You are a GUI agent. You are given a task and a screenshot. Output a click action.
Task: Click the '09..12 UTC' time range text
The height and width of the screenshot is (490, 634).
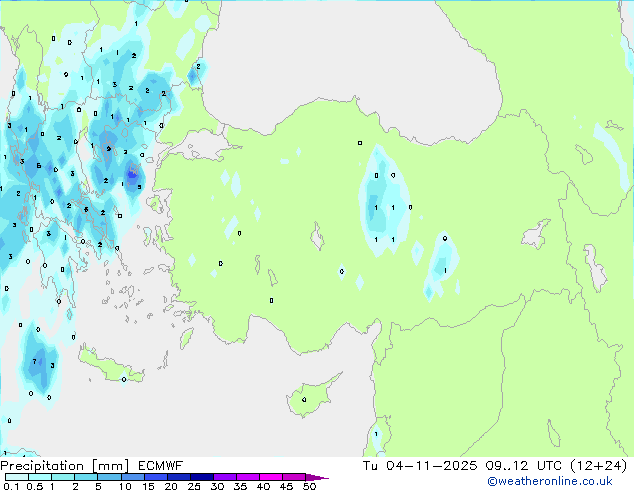tap(524, 466)
